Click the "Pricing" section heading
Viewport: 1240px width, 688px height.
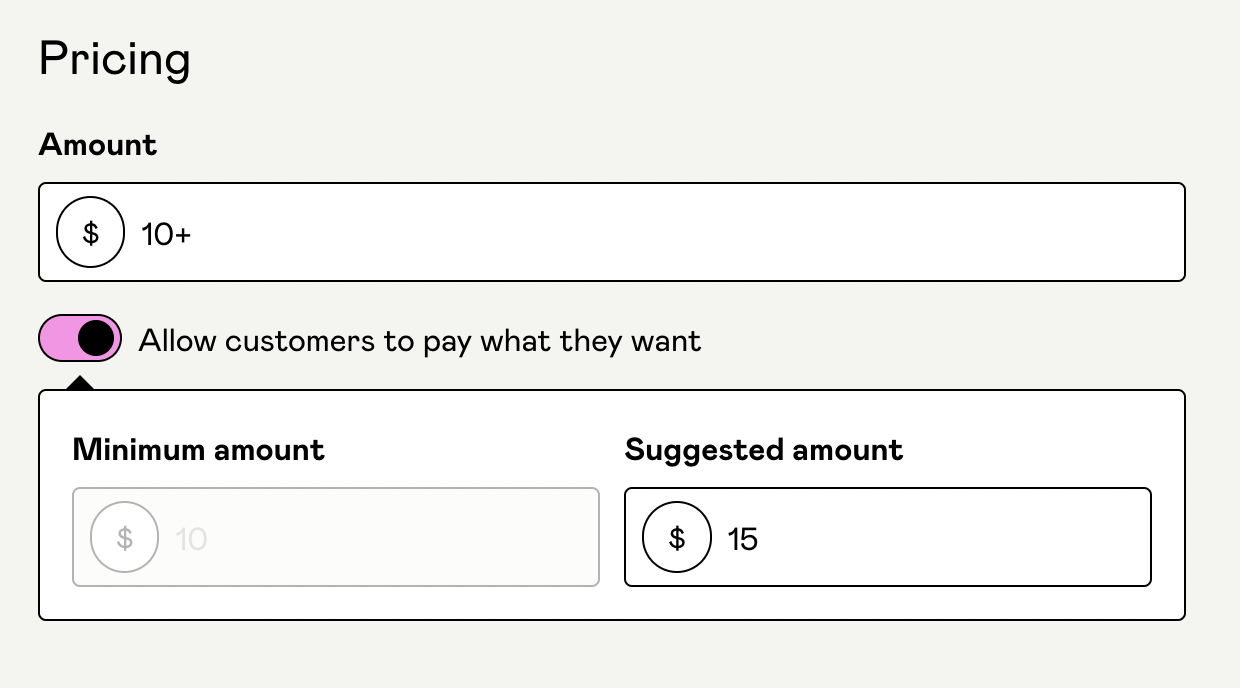point(115,59)
